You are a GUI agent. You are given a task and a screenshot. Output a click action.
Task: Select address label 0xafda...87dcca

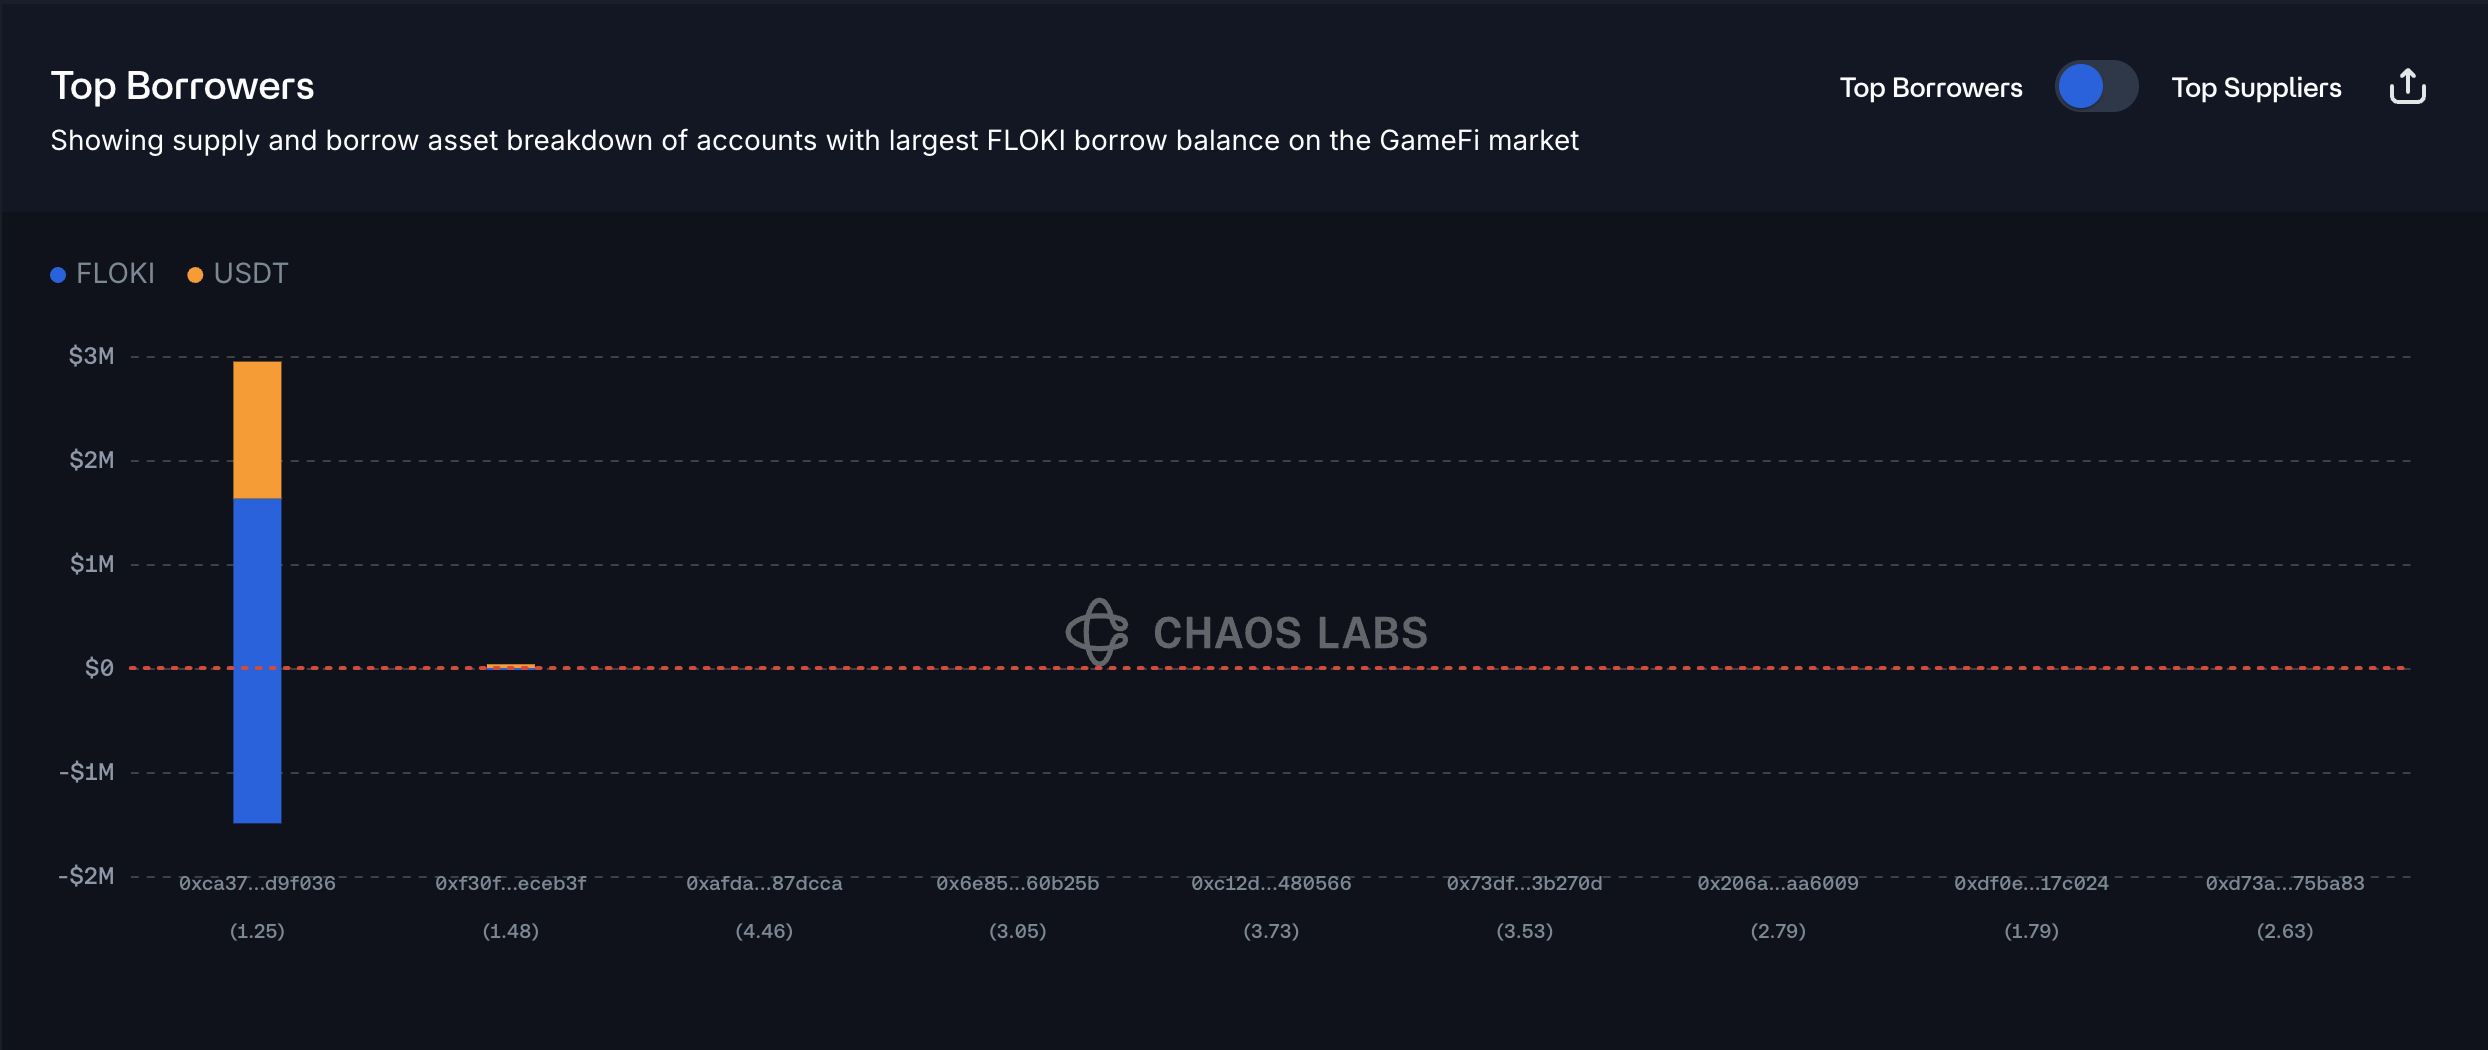(764, 884)
